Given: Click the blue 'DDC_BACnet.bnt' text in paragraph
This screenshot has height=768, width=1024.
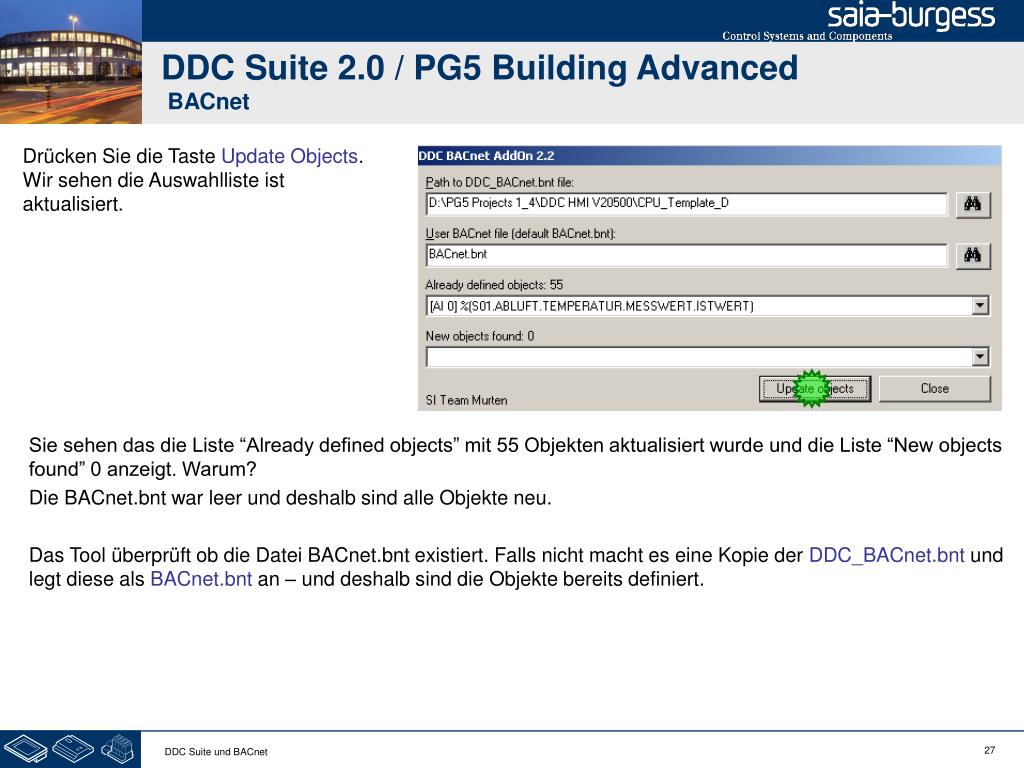Looking at the screenshot, I should point(886,555).
